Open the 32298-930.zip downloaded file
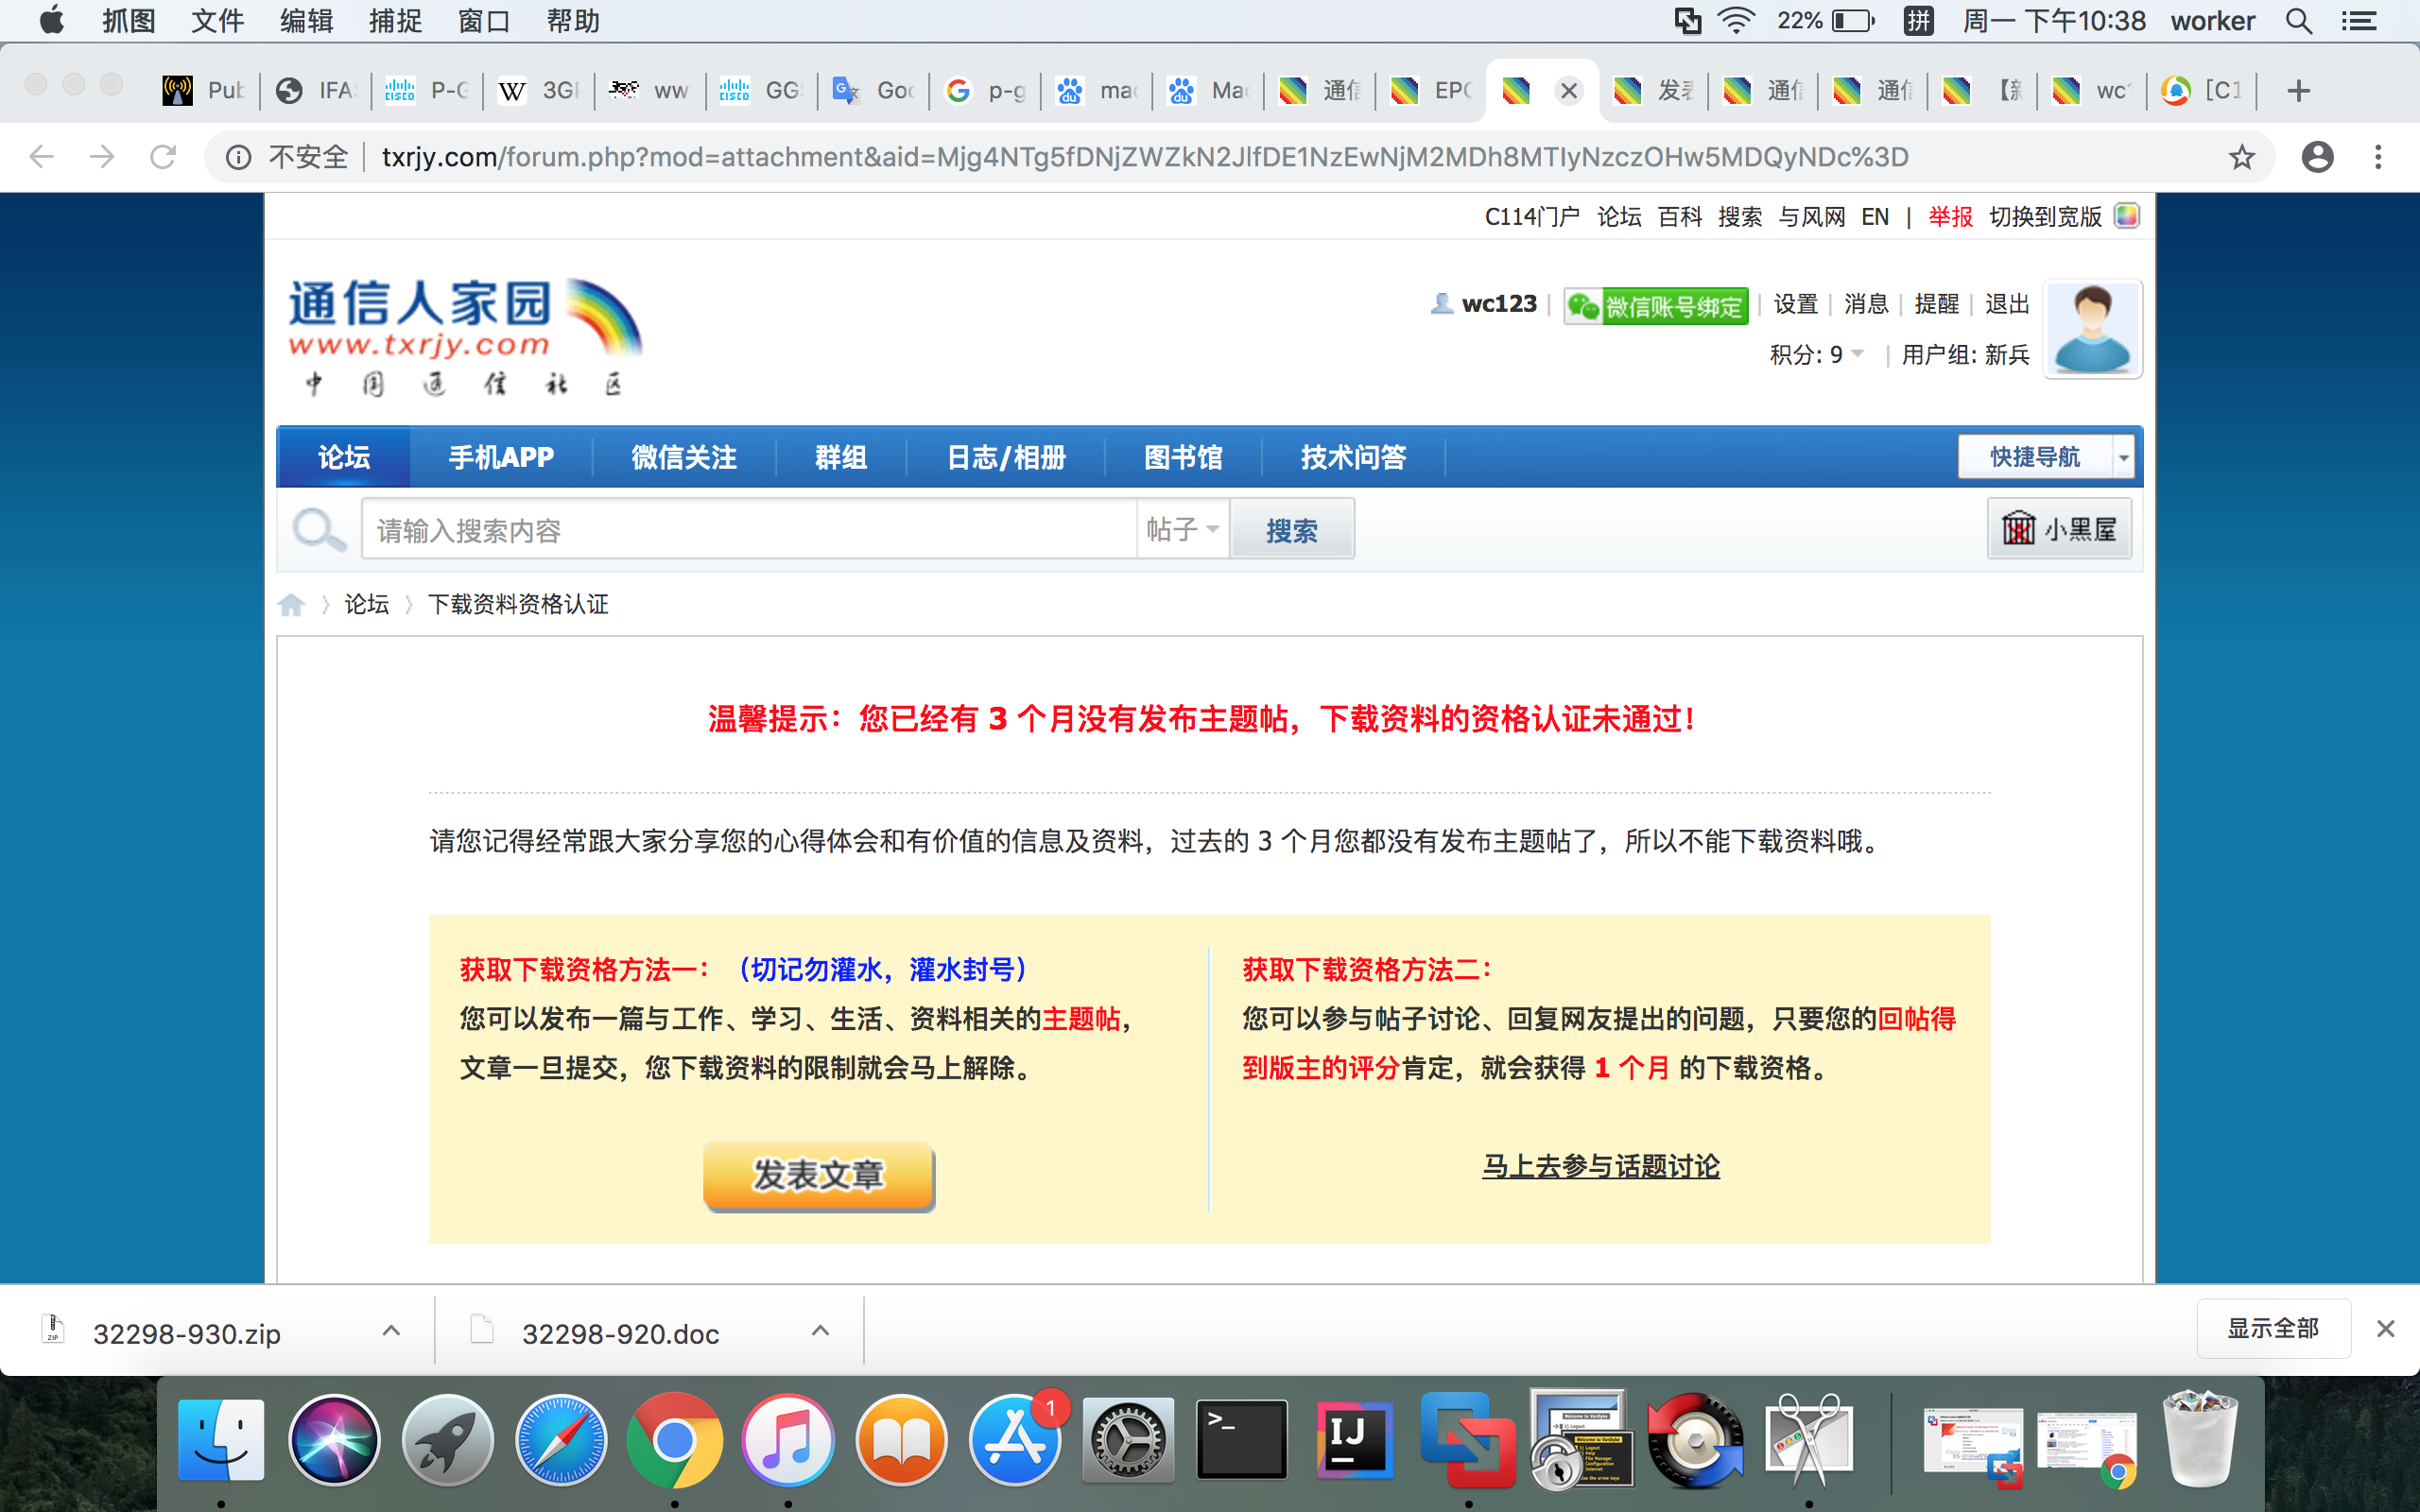This screenshot has height=1512, width=2420. (x=187, y=1333)
